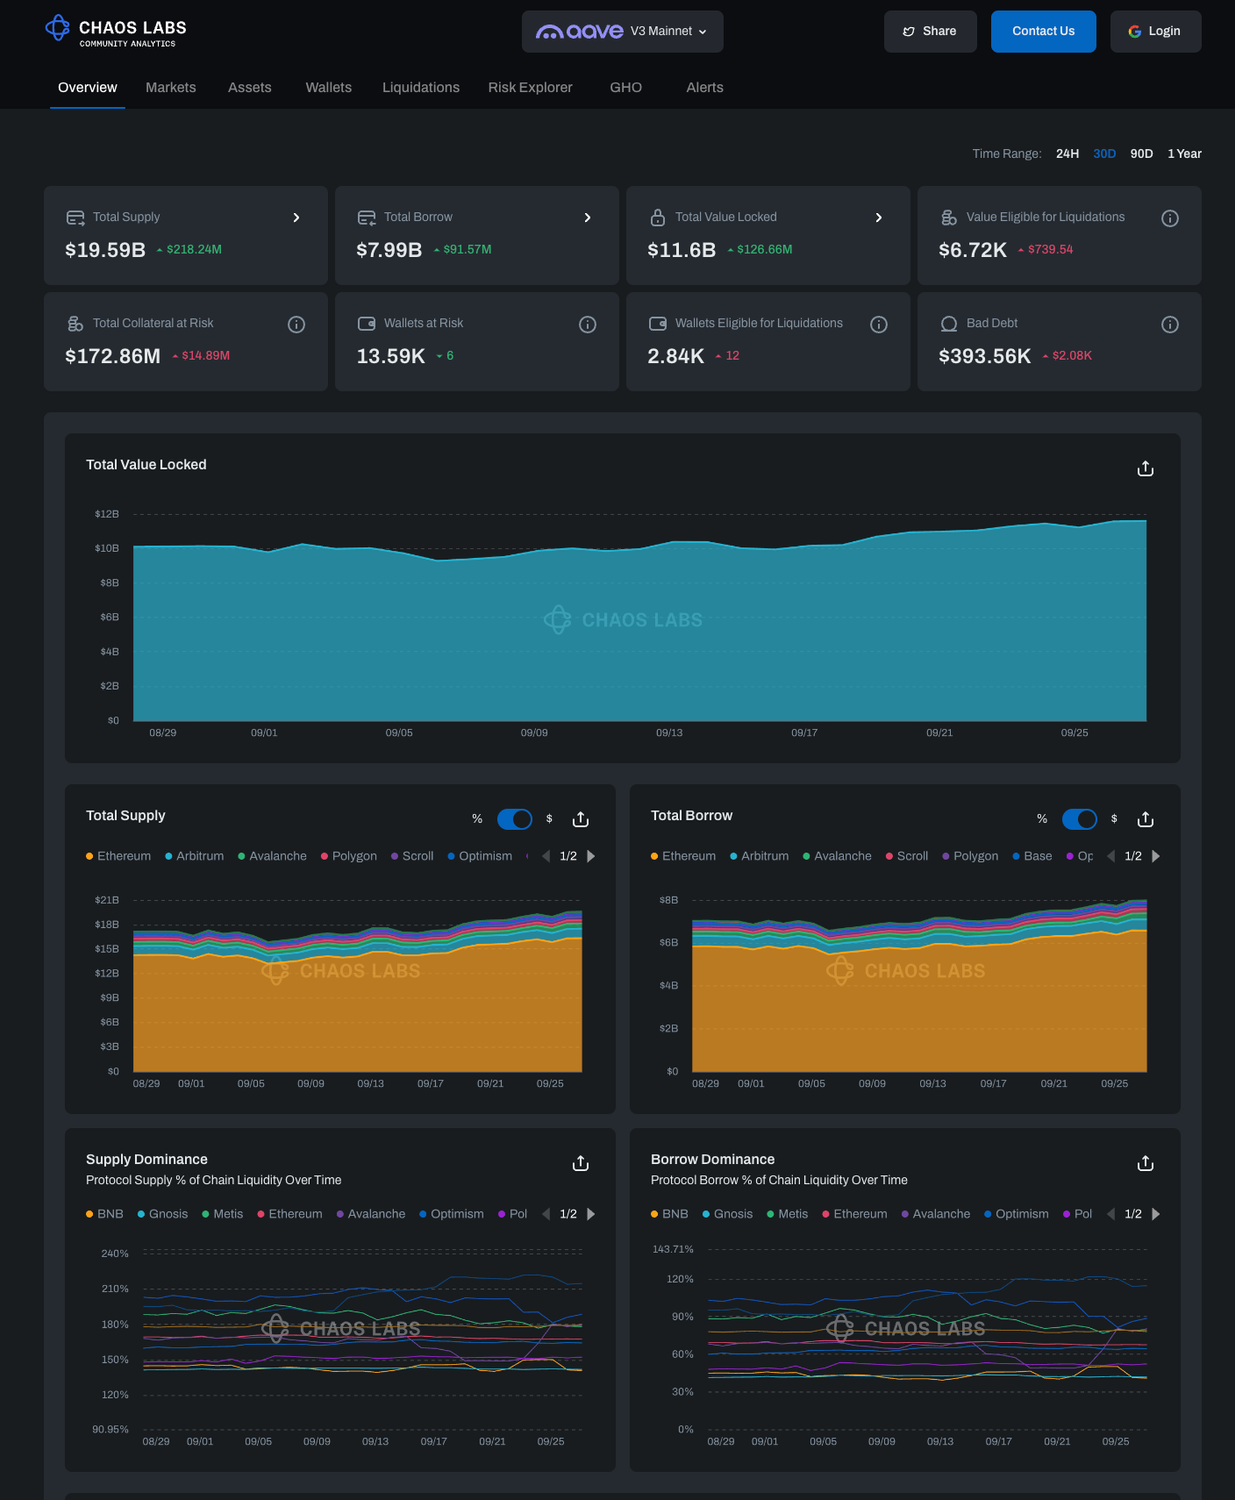
Task: Show info for Total Collateral at Risk
Action: click(296, 325)
